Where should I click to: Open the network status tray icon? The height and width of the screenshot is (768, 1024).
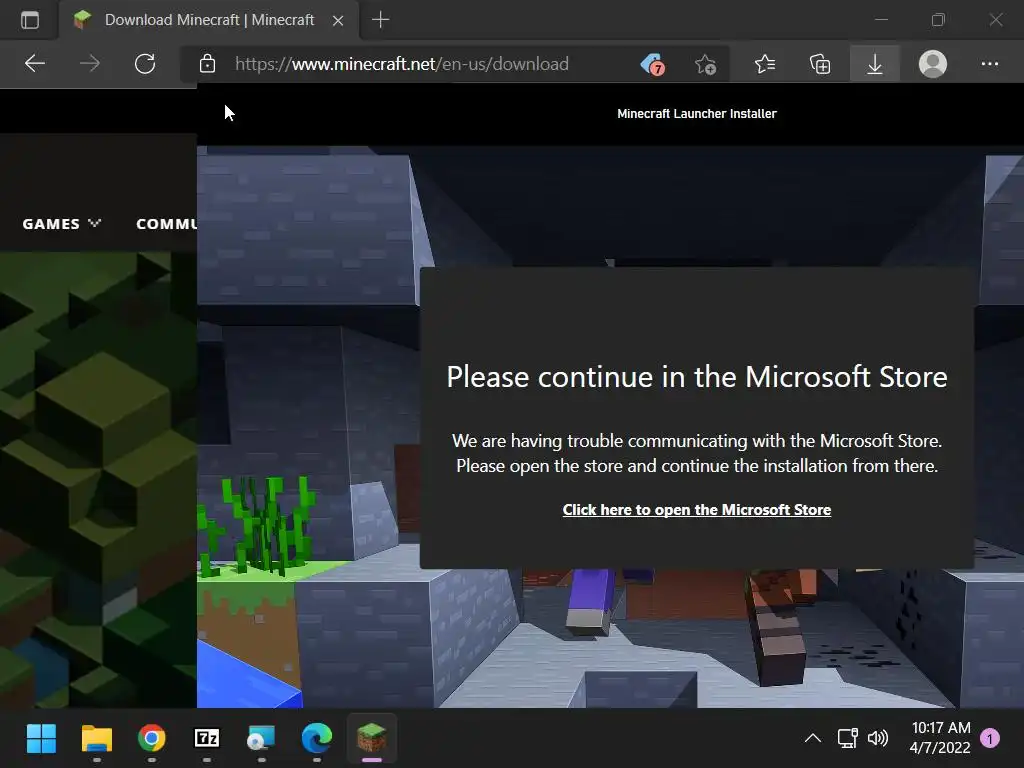pos(848,739)
